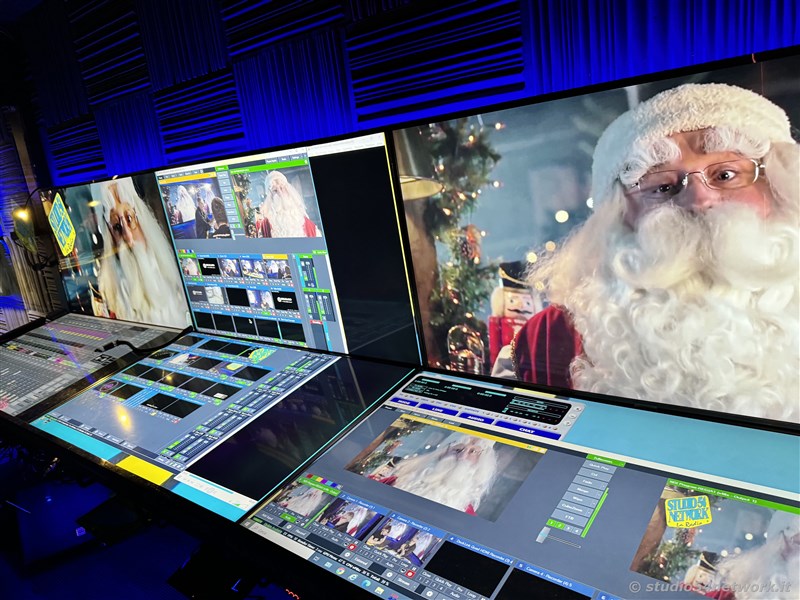
Task: Click the Audio button under Camera 2
Action: [390, 565]
